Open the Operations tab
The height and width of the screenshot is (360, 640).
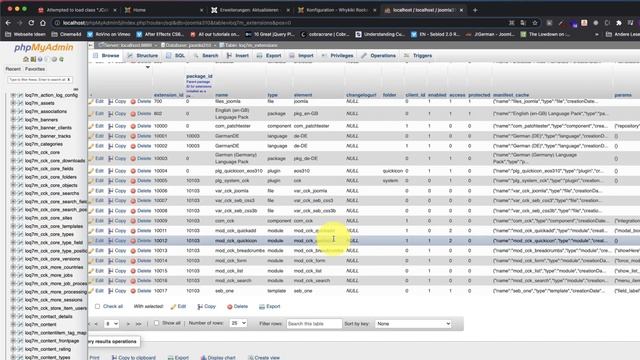378,56
